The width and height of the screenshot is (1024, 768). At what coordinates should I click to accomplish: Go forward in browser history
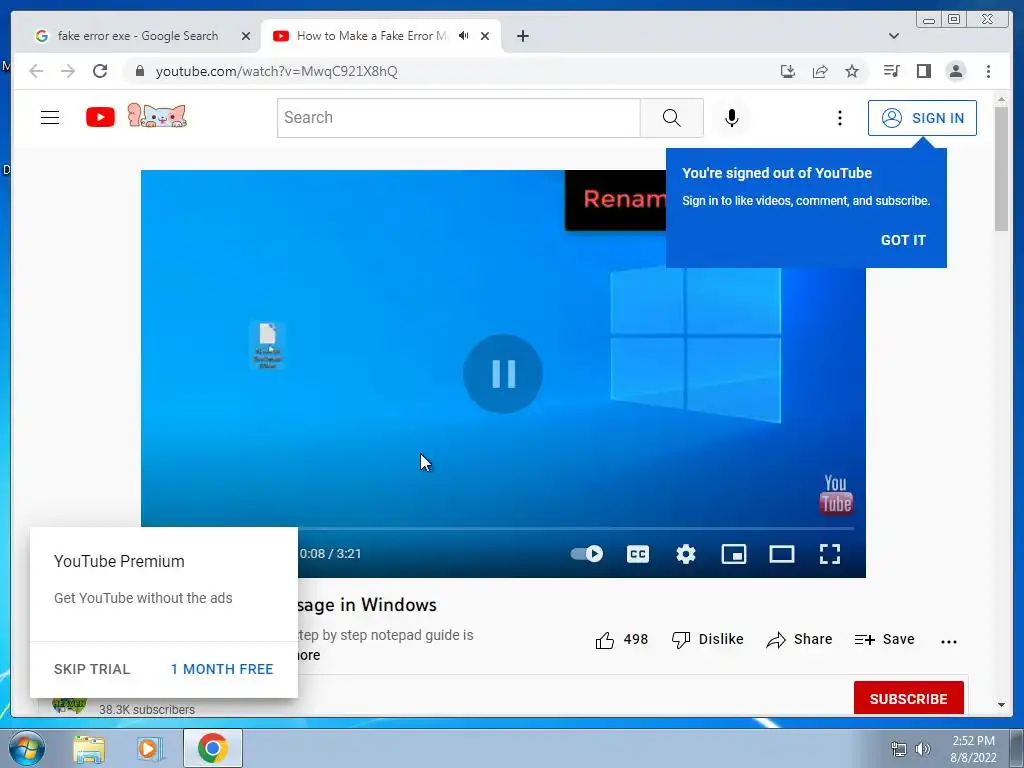[x=68, y=71]
